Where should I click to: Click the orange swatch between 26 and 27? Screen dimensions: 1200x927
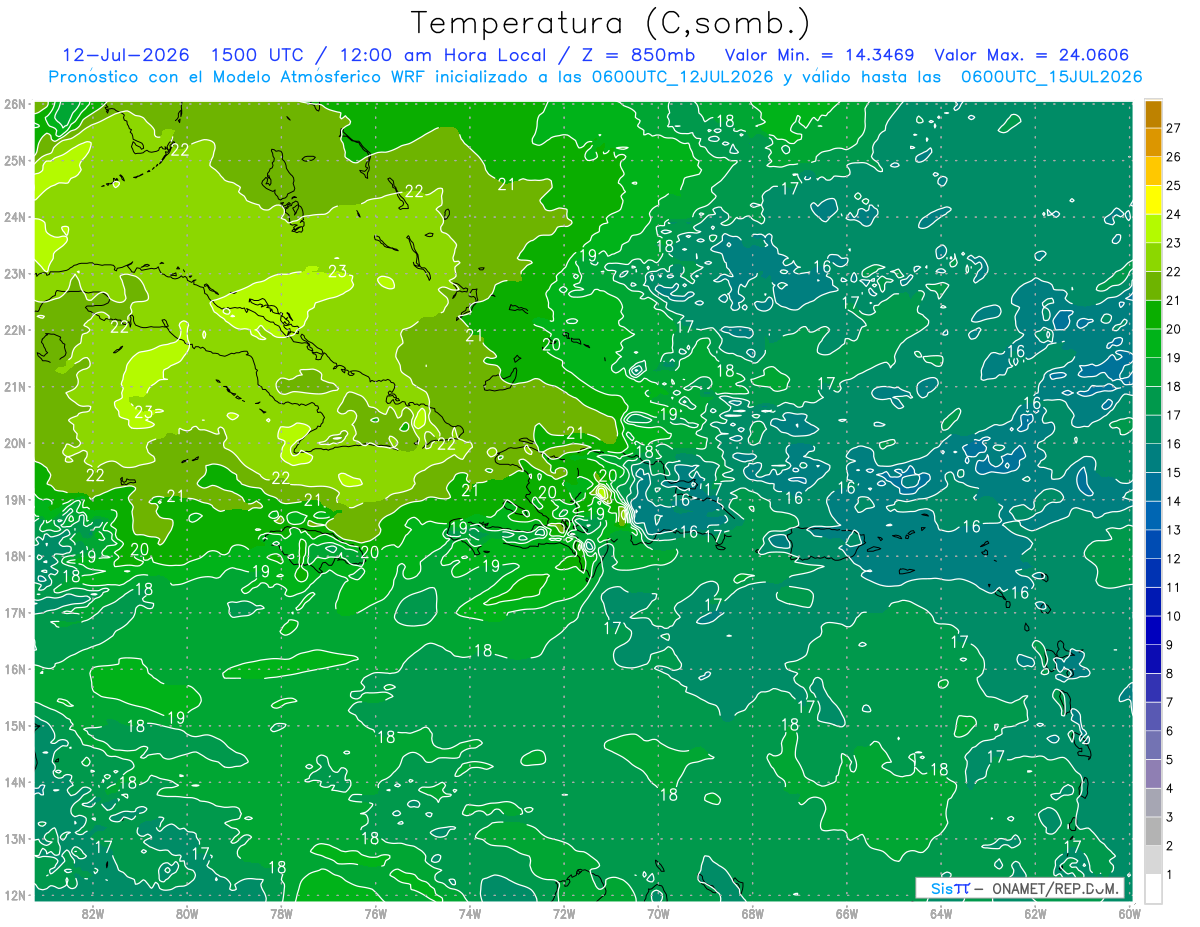coord(1153,142)
